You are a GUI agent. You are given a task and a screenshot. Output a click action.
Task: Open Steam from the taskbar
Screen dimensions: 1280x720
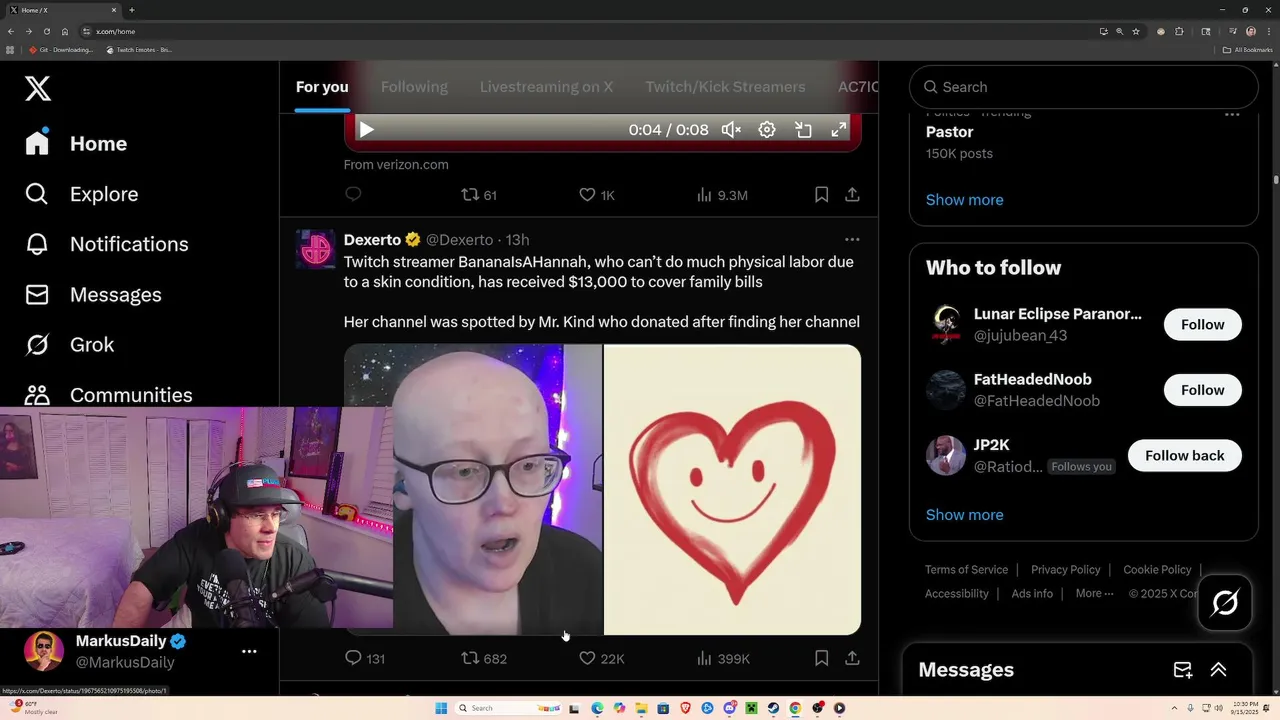(x=773, y=708)
